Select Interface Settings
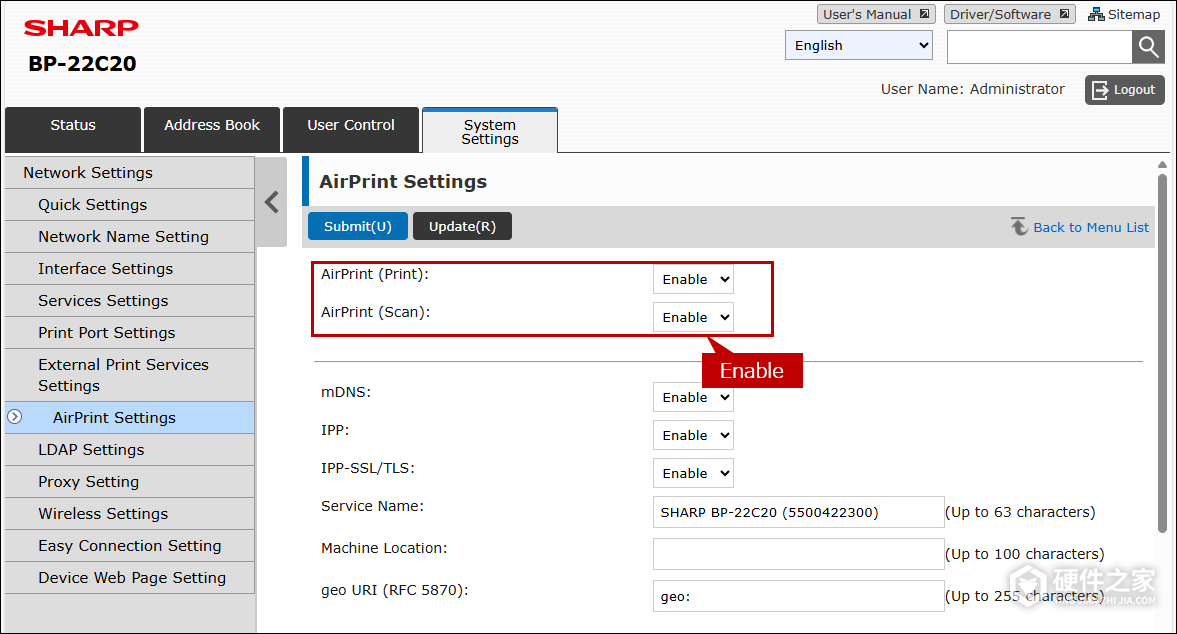 pyautogui.click(x=129, y=269)
